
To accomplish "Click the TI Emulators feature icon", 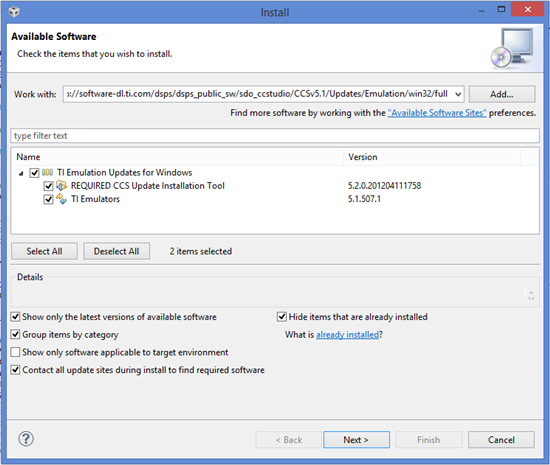I will click(x=61, y=199).
